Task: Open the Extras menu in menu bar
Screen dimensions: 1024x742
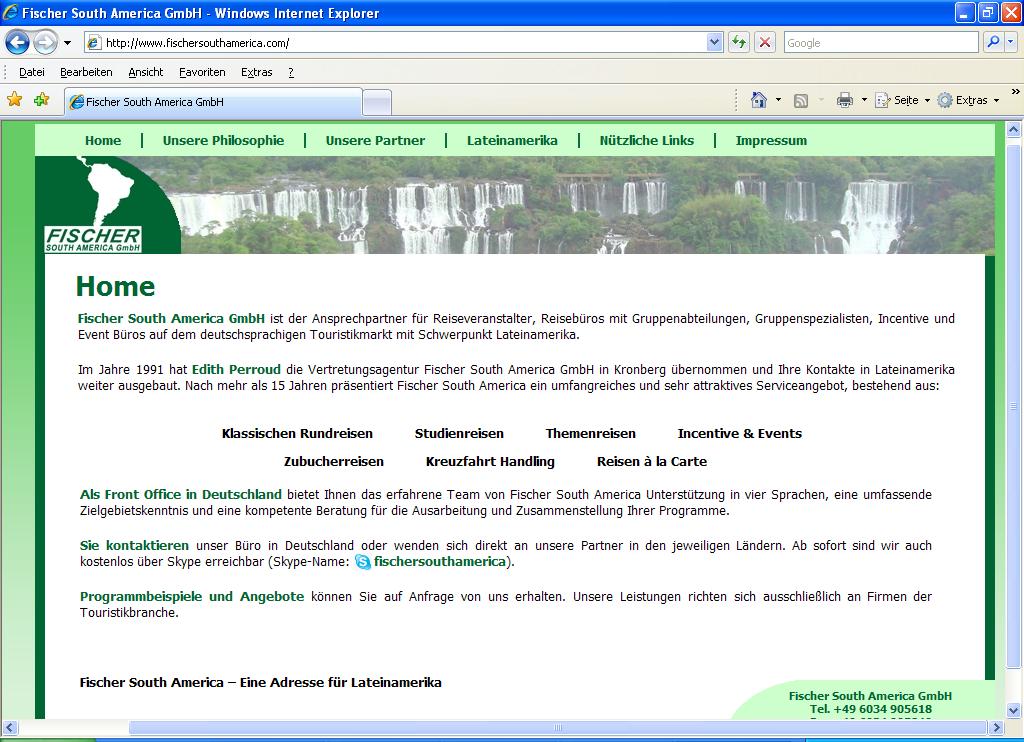Action: (x=257, y=73)
